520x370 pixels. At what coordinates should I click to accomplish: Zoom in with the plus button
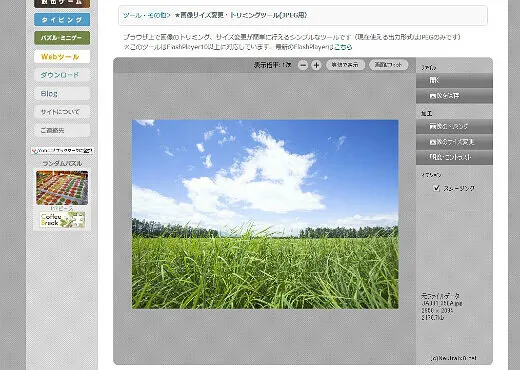coord(316,65)
